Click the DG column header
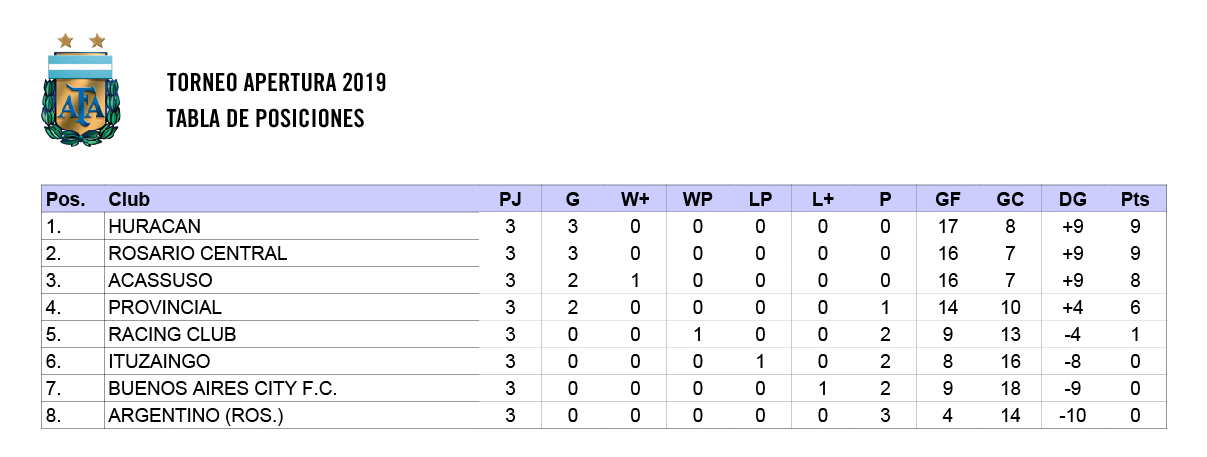The height and width of the screenshot is (457, 1207). 1072,199
